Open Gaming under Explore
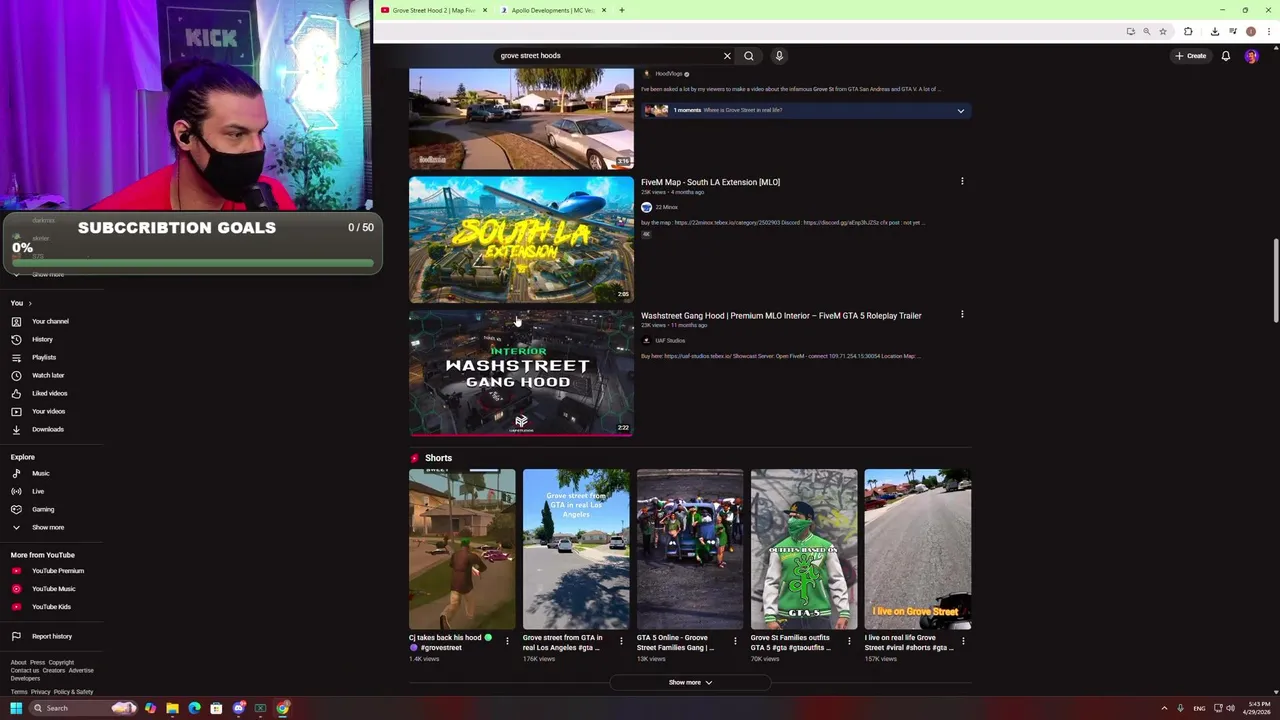 pos(43,509)
